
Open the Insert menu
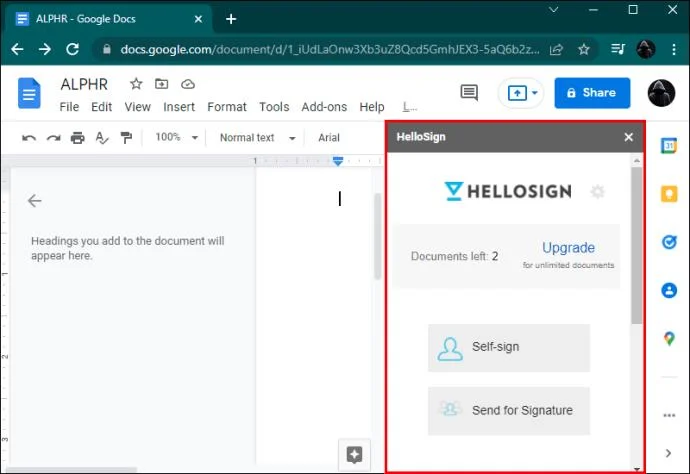pyautogui.click(x=179, y=107)
